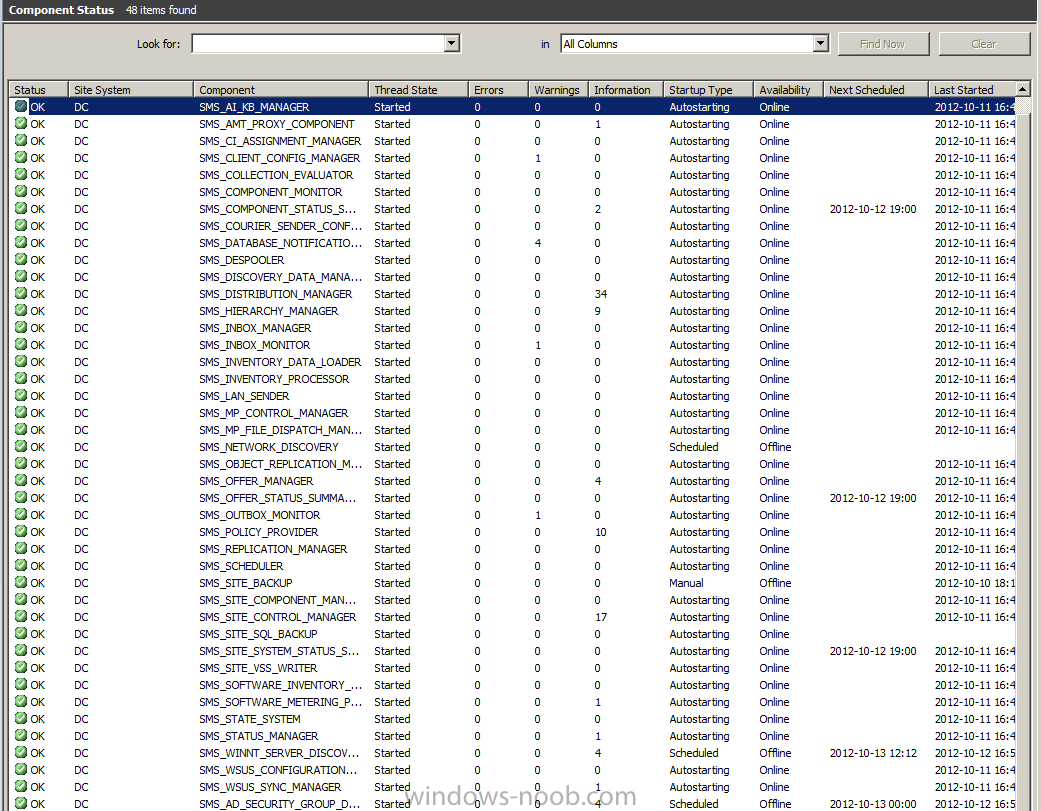Click the status icon for SMS_INVENTORY_PROCESSOR
The width and height of the screenshot is (1041, 811).
[21, 378]
